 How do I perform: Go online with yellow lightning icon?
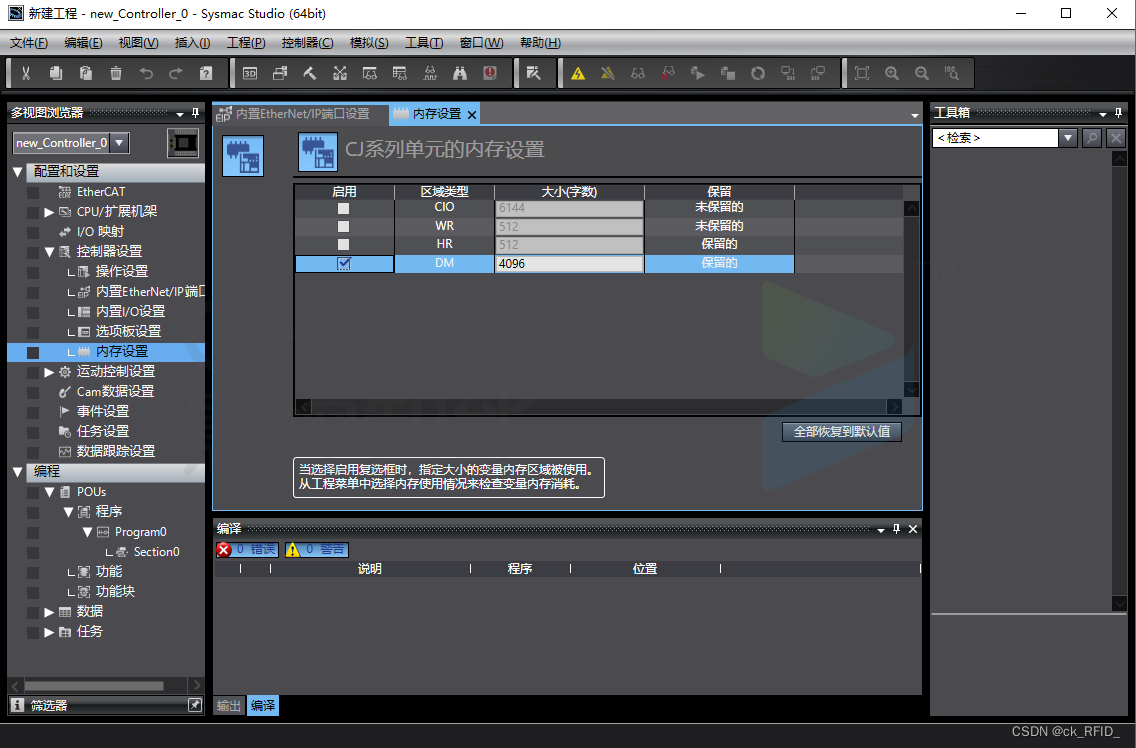pos(577,73)
